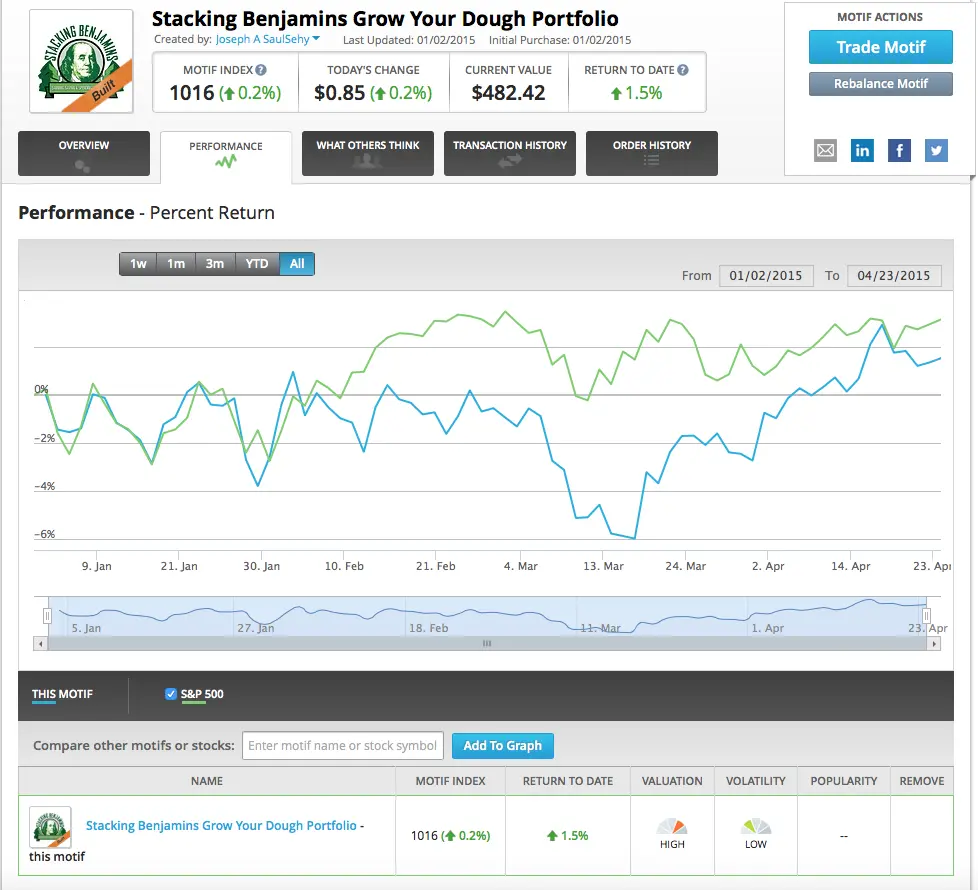
Task: Click Stacking Benjamins portfolio logo image
Action: click(x=81, y=61)
